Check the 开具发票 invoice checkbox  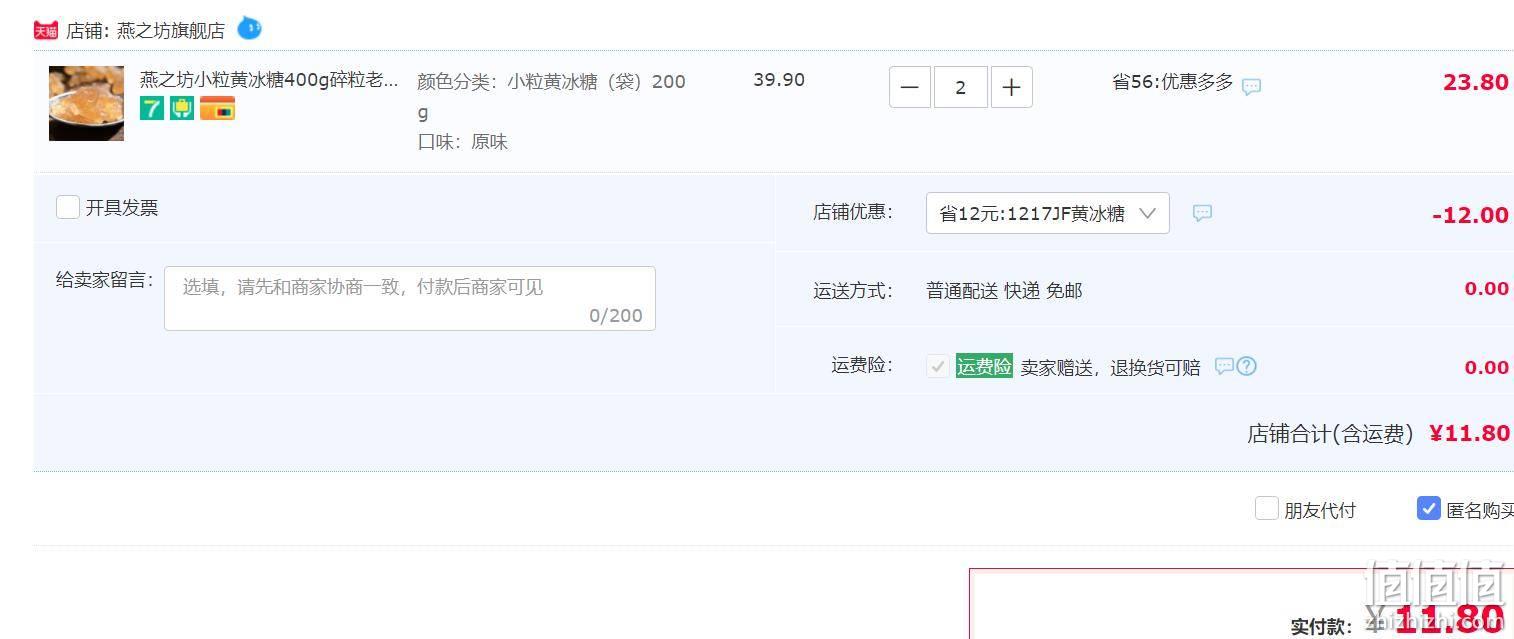pos(68,207)
